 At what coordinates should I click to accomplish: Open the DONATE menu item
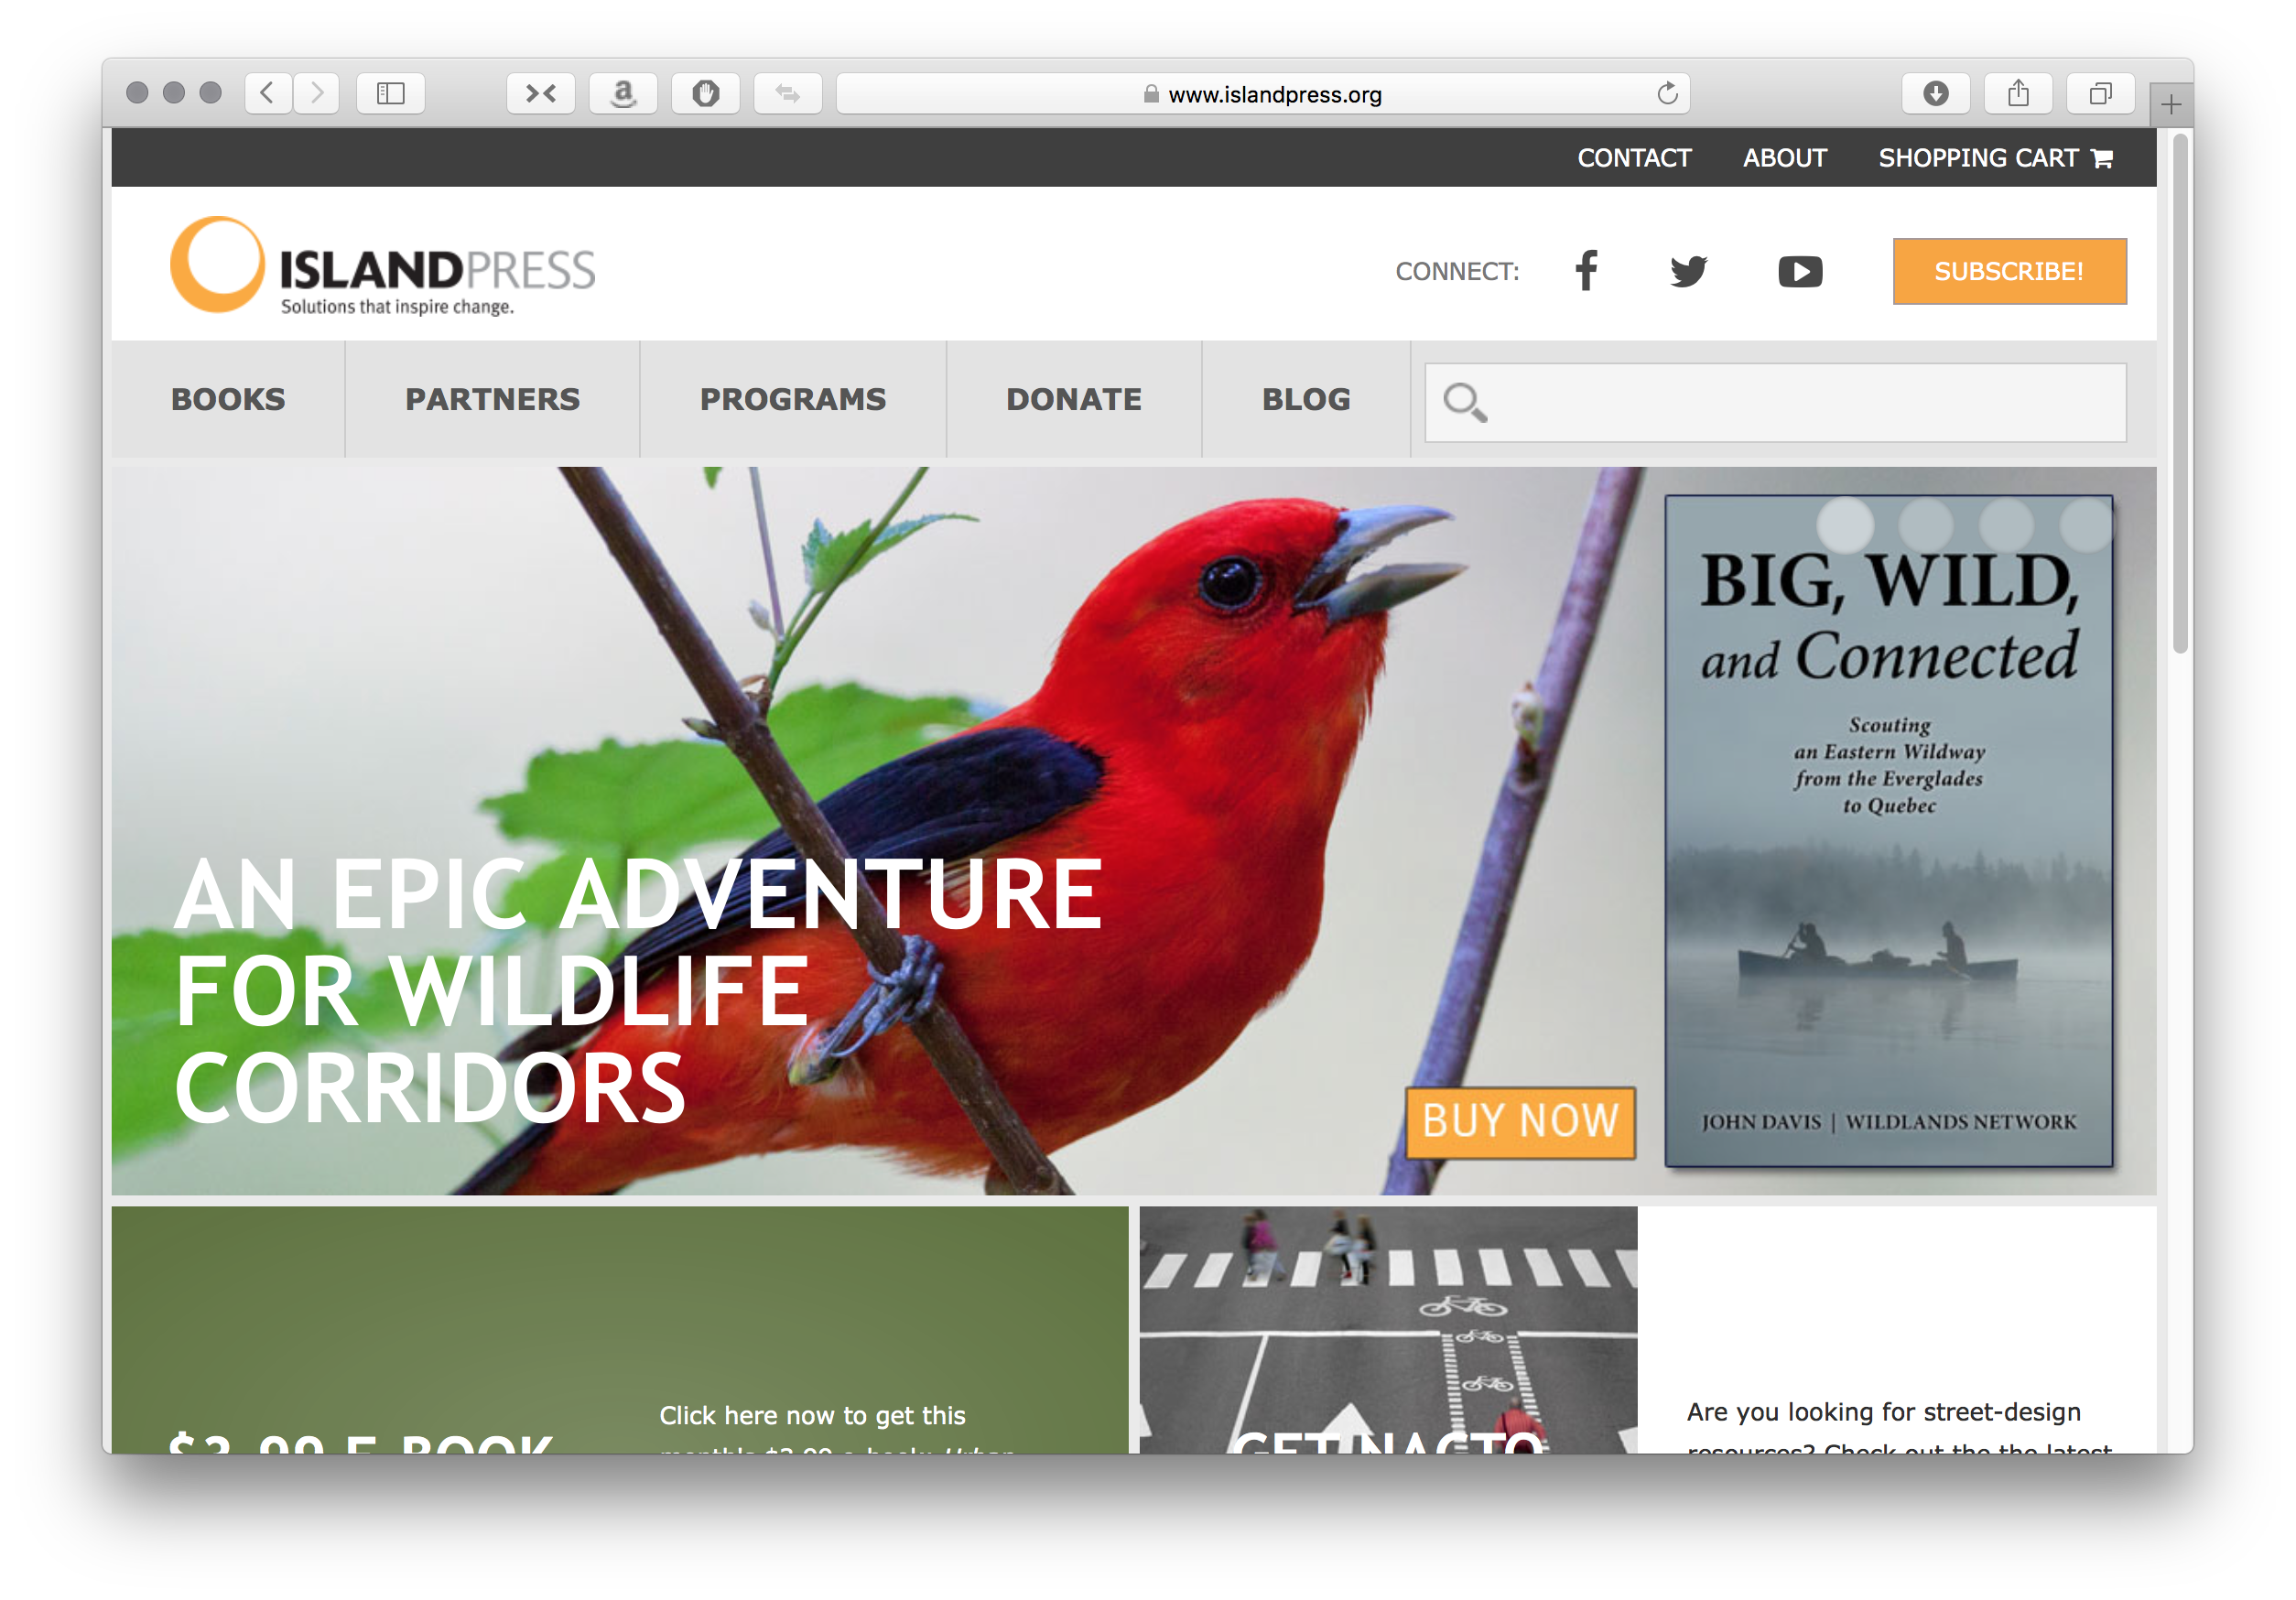coord(1073,399)
